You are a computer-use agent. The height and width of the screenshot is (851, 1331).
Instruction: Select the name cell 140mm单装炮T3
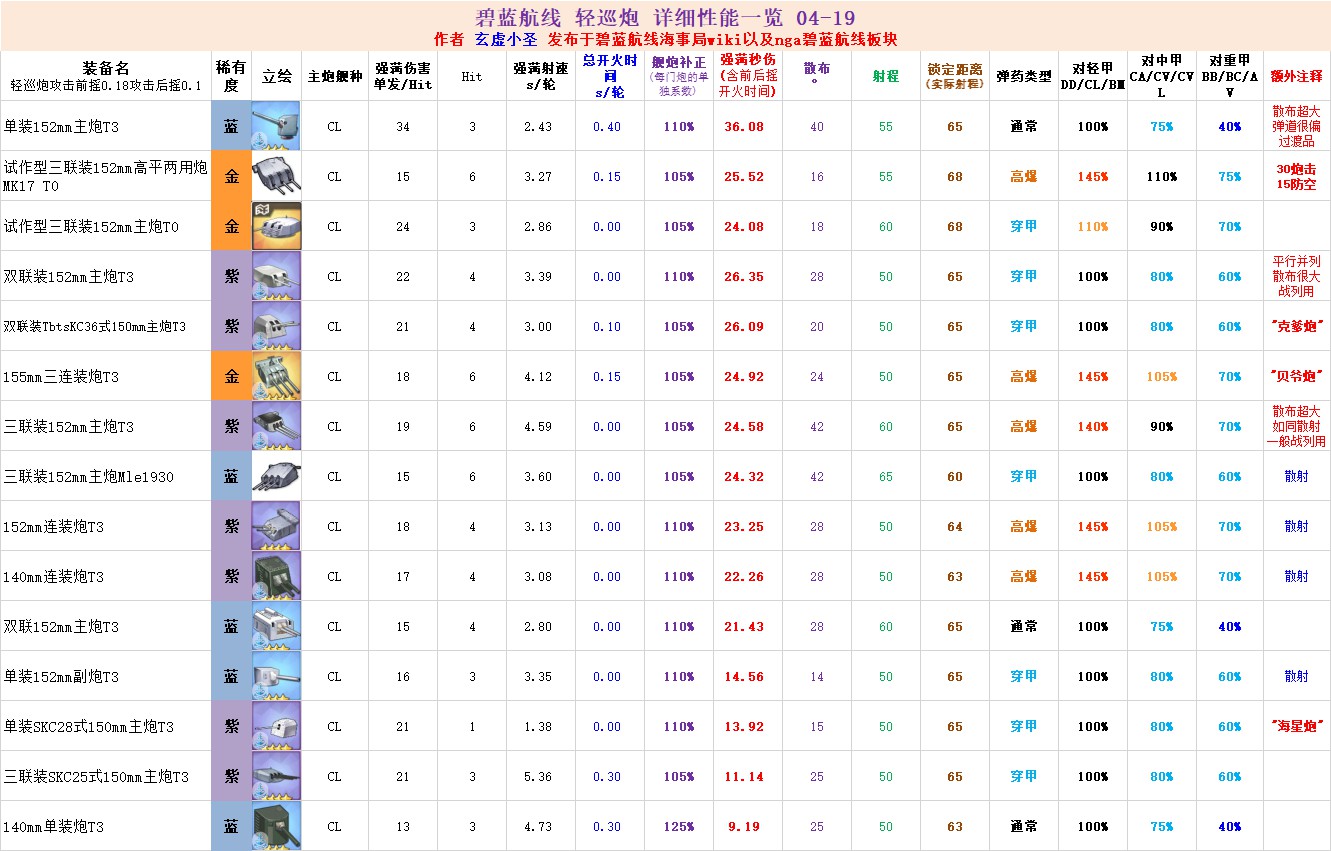click(106, 826)
